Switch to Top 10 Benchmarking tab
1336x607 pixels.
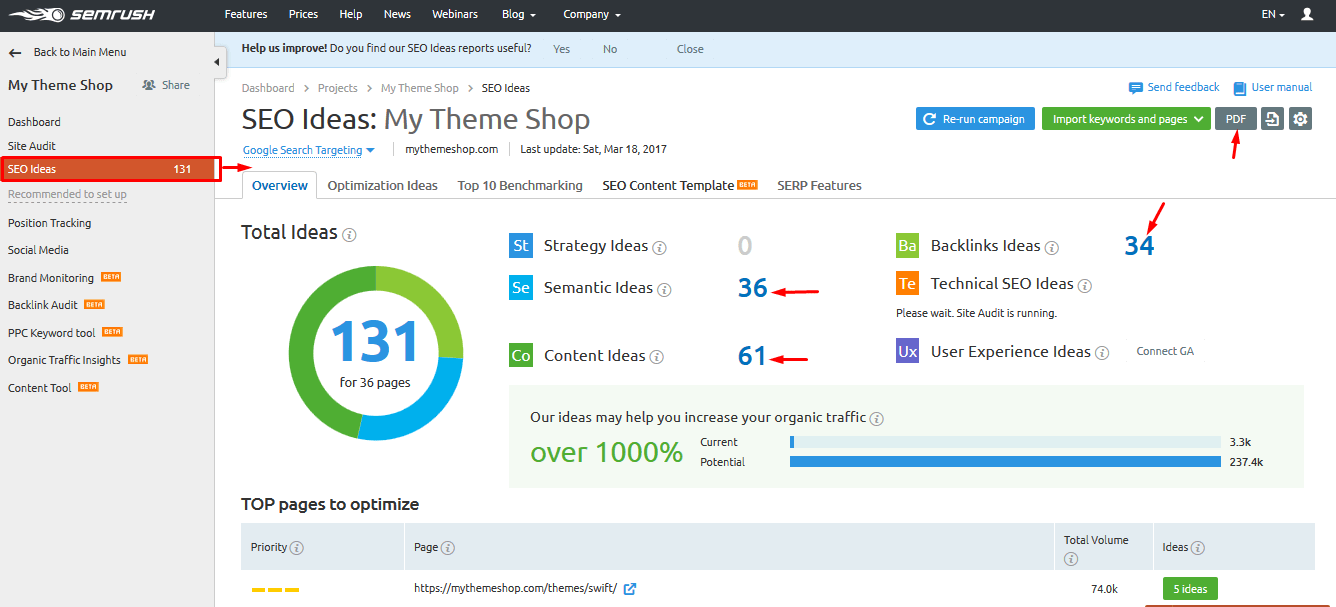[520, 185]
